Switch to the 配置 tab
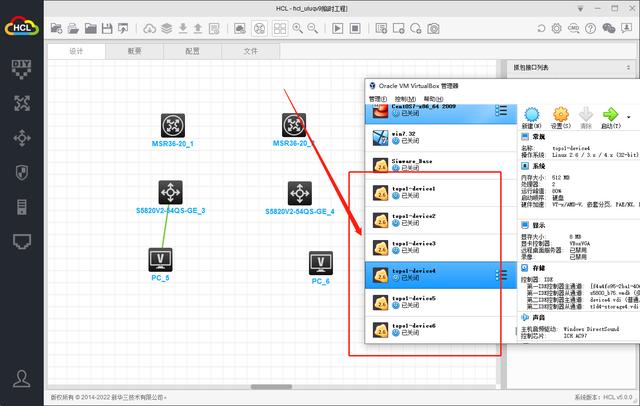The height and width of the screenshot is (406, 640). [193, 51]
